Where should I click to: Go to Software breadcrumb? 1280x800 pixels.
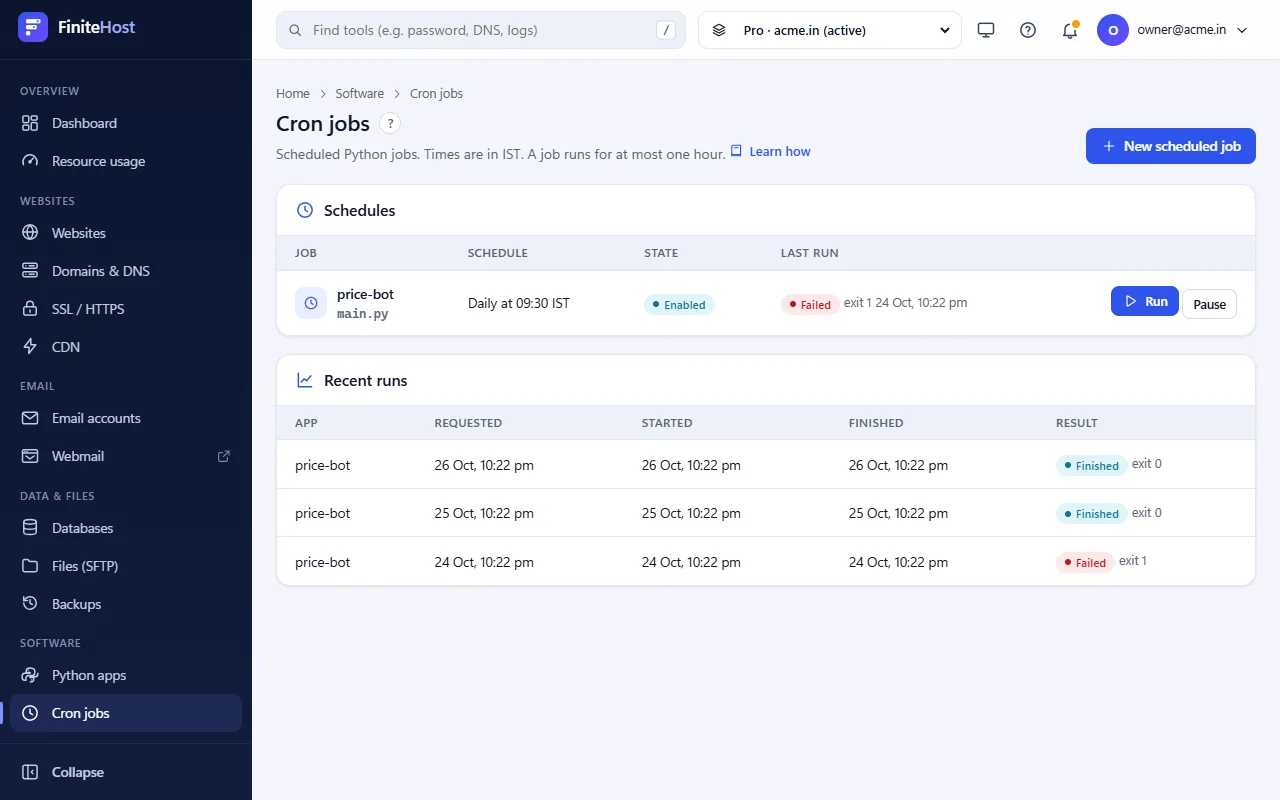[x=360, y=93]
